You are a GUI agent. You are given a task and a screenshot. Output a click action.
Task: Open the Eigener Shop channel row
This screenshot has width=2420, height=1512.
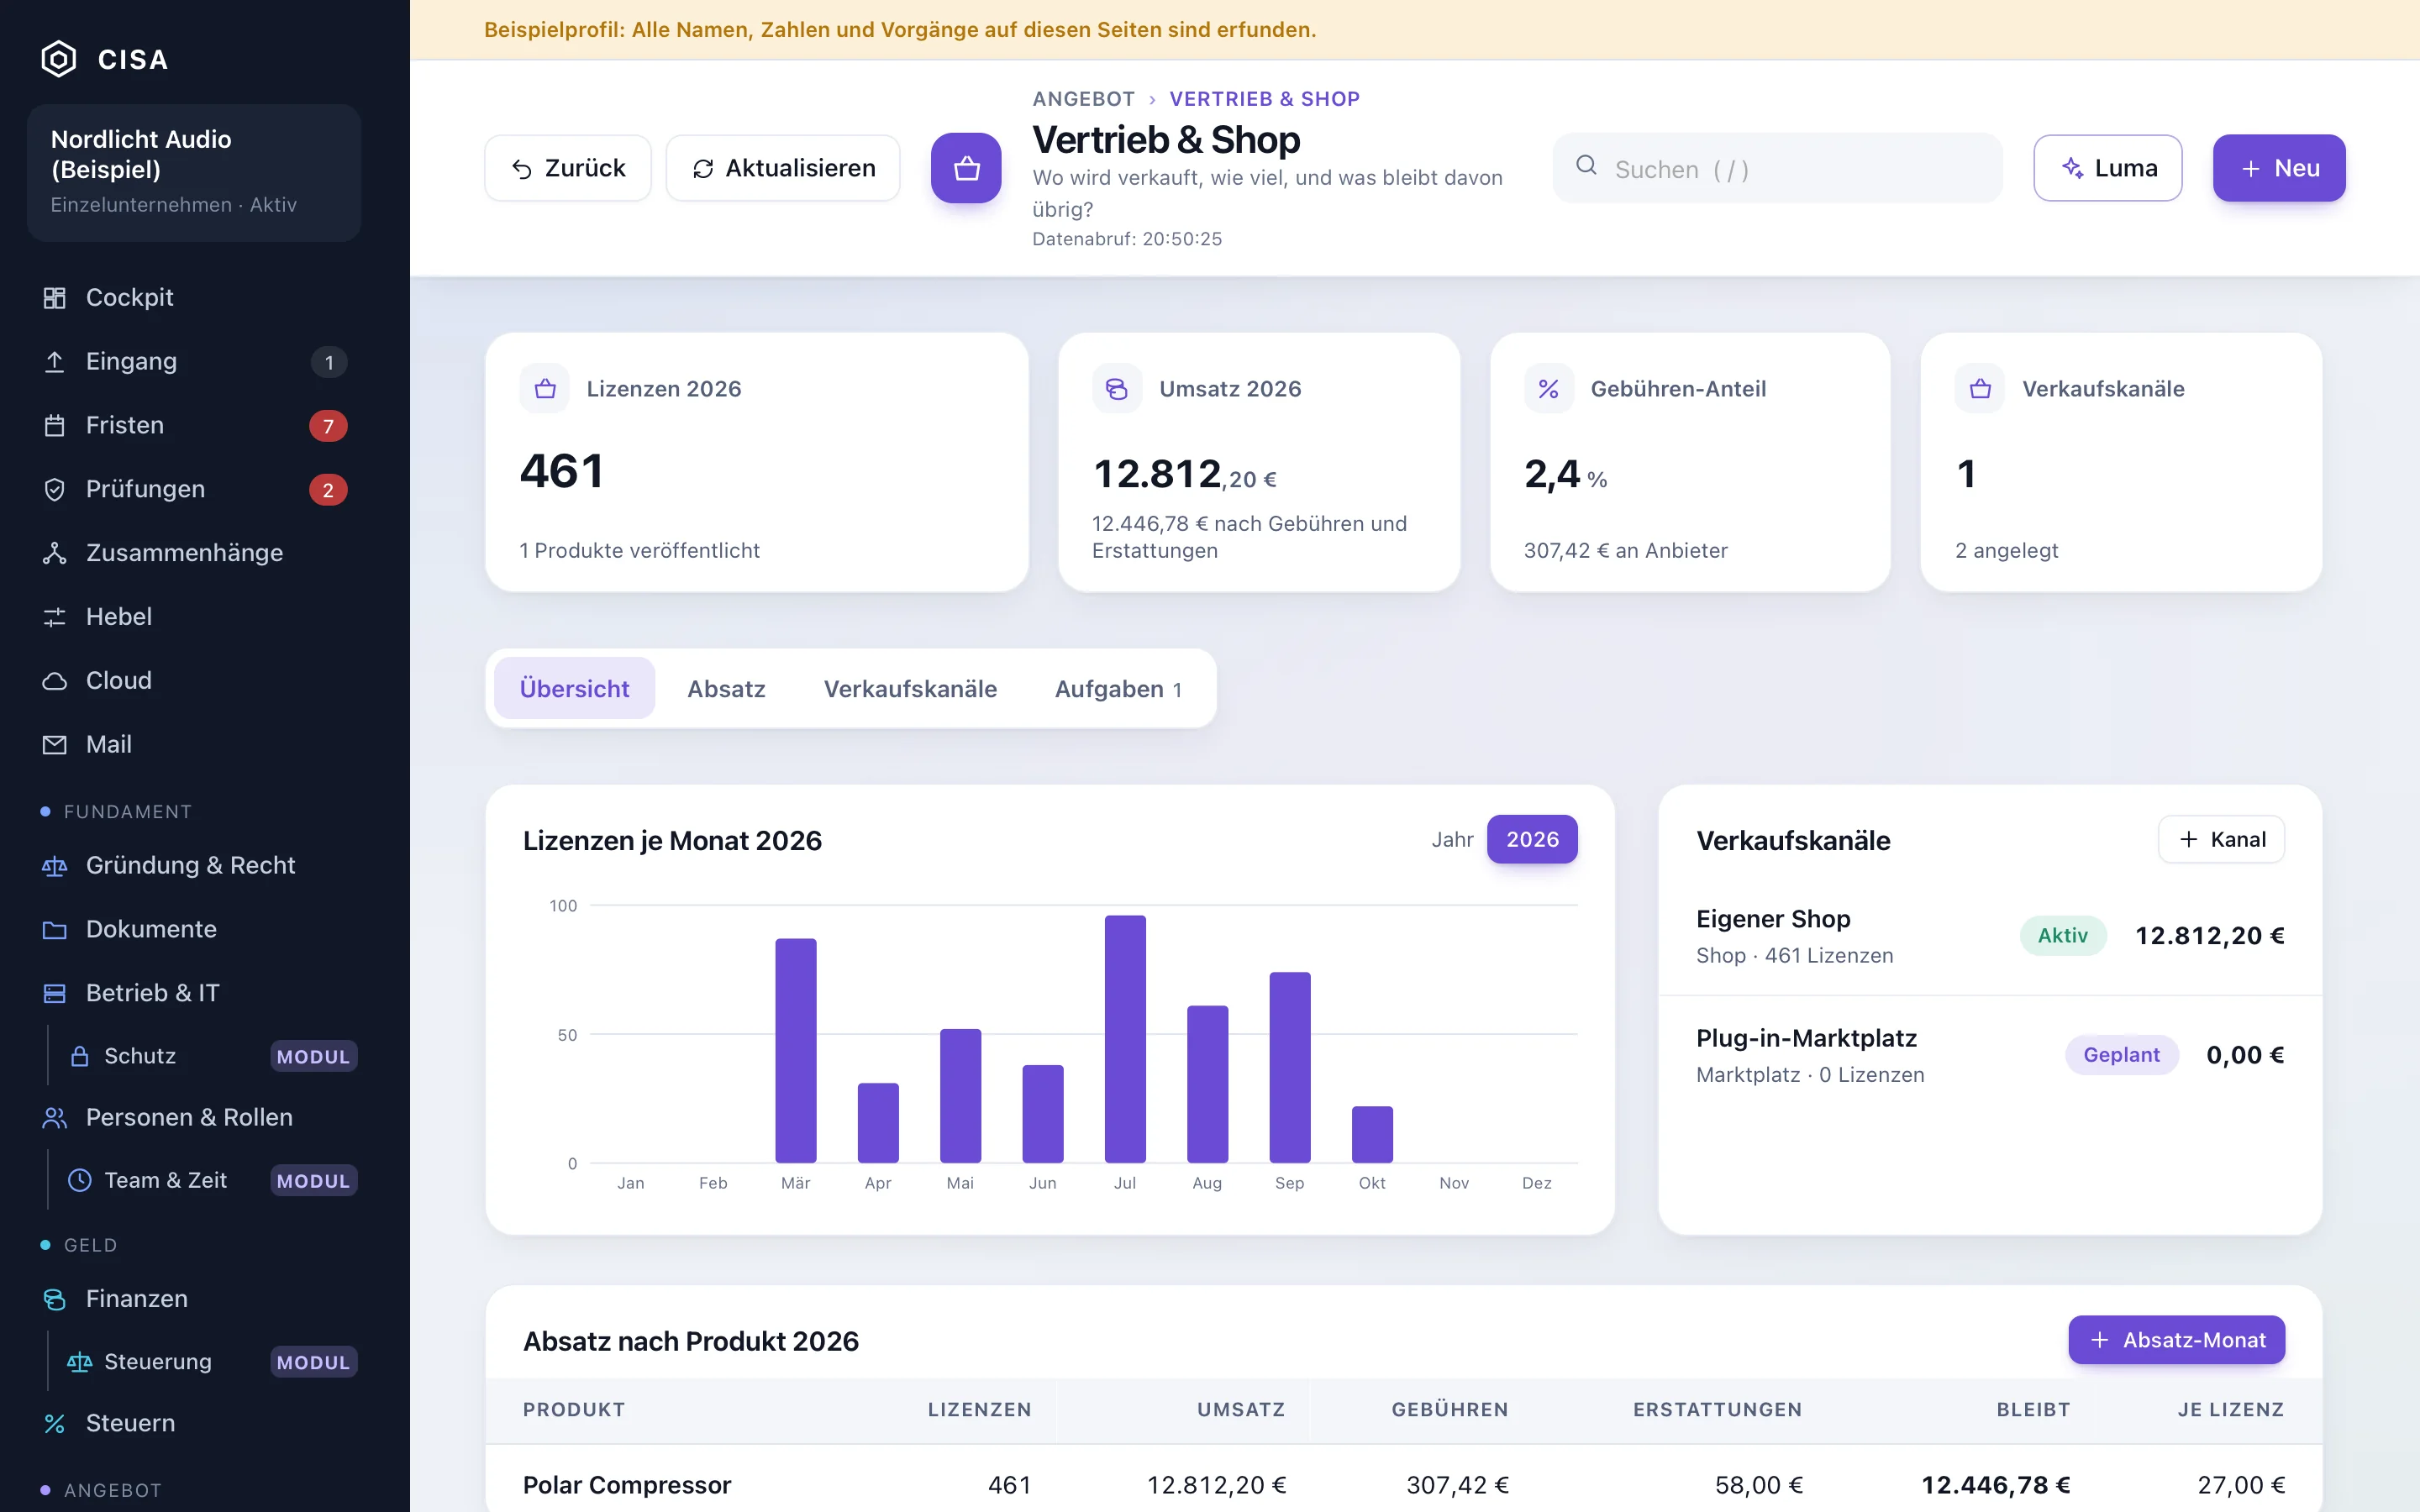click(x=1989, y=936)
